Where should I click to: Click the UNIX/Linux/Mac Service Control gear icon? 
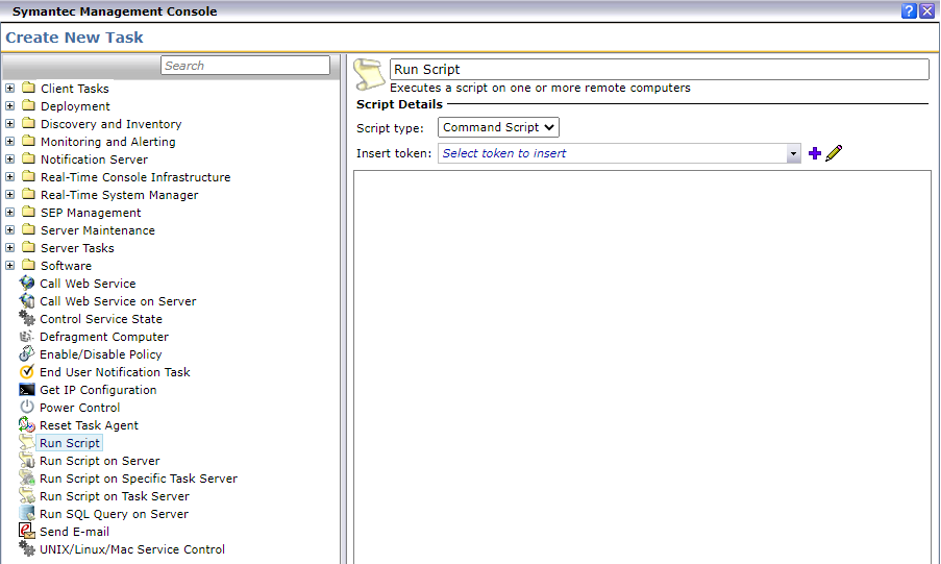click(x=27, y=549)
